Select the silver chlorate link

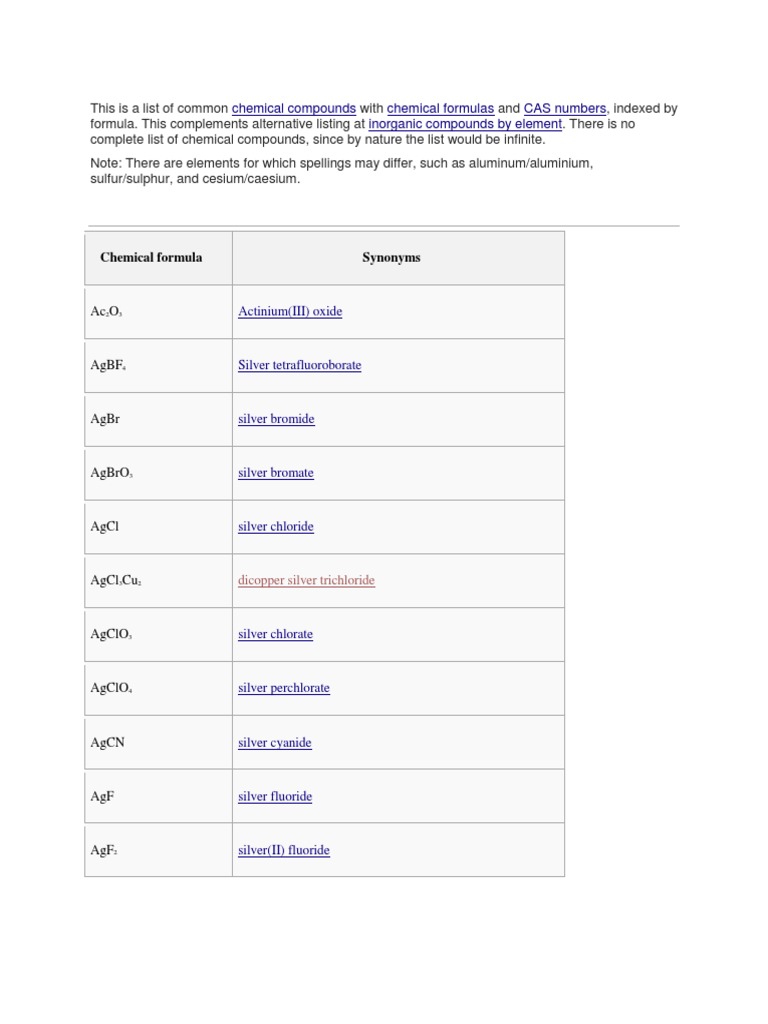click(x=275, y=635)
